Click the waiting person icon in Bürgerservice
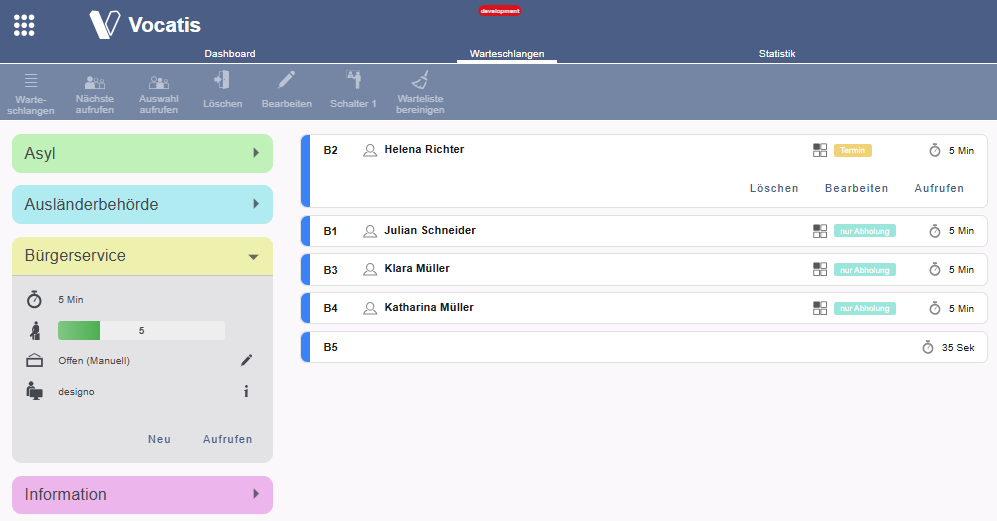The width and height of the screenshot is (997, 521). [35, 330]
